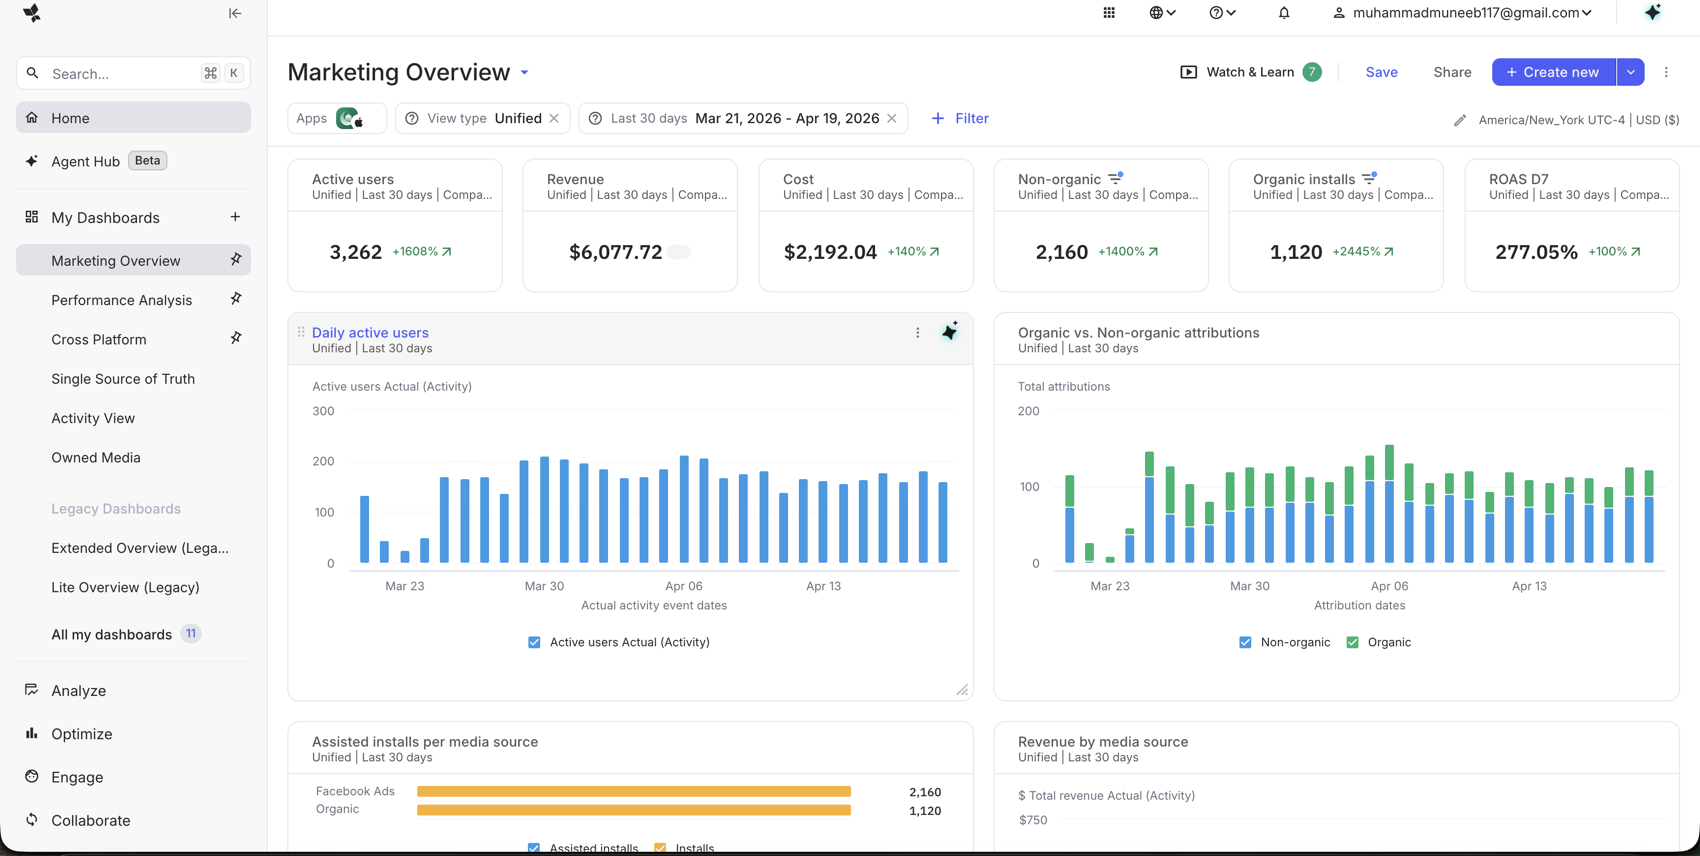Open Owned Media dashboard

pyautogui.click(x=96, y=457)
